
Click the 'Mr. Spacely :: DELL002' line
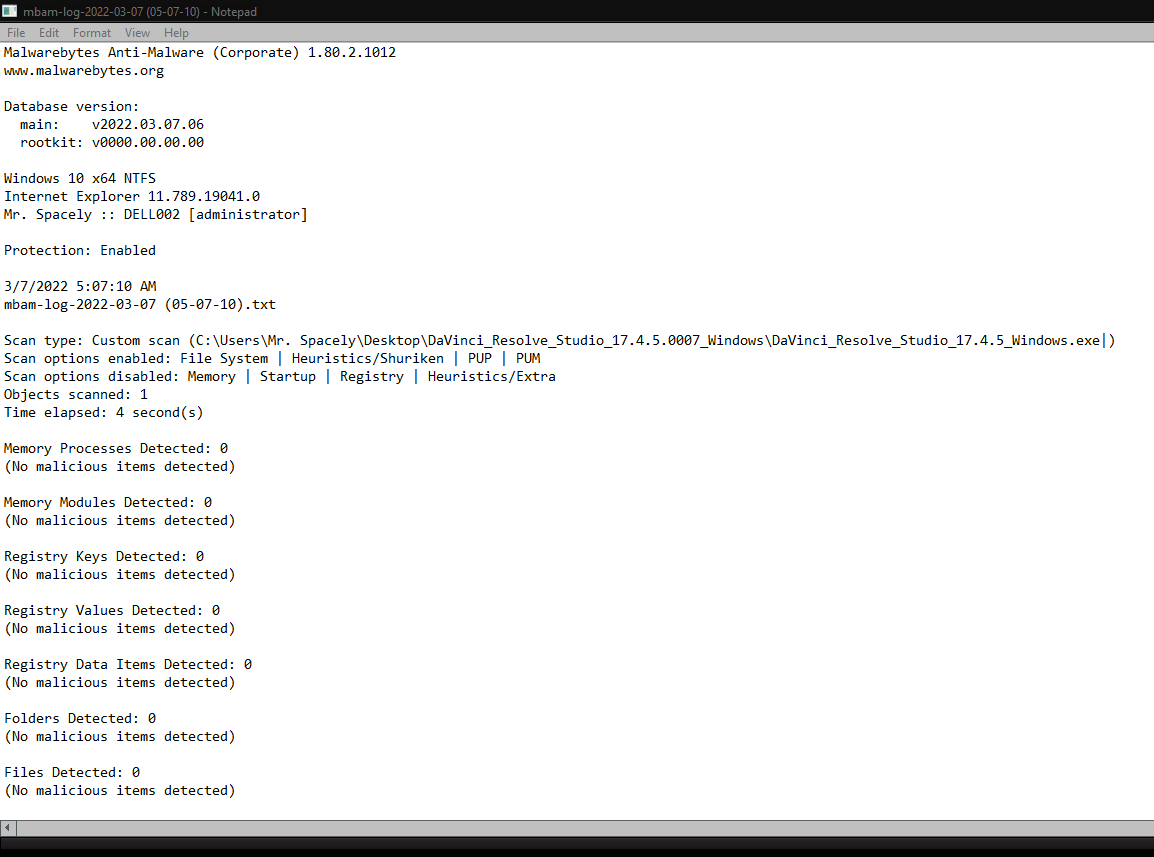tap(155, 214)
